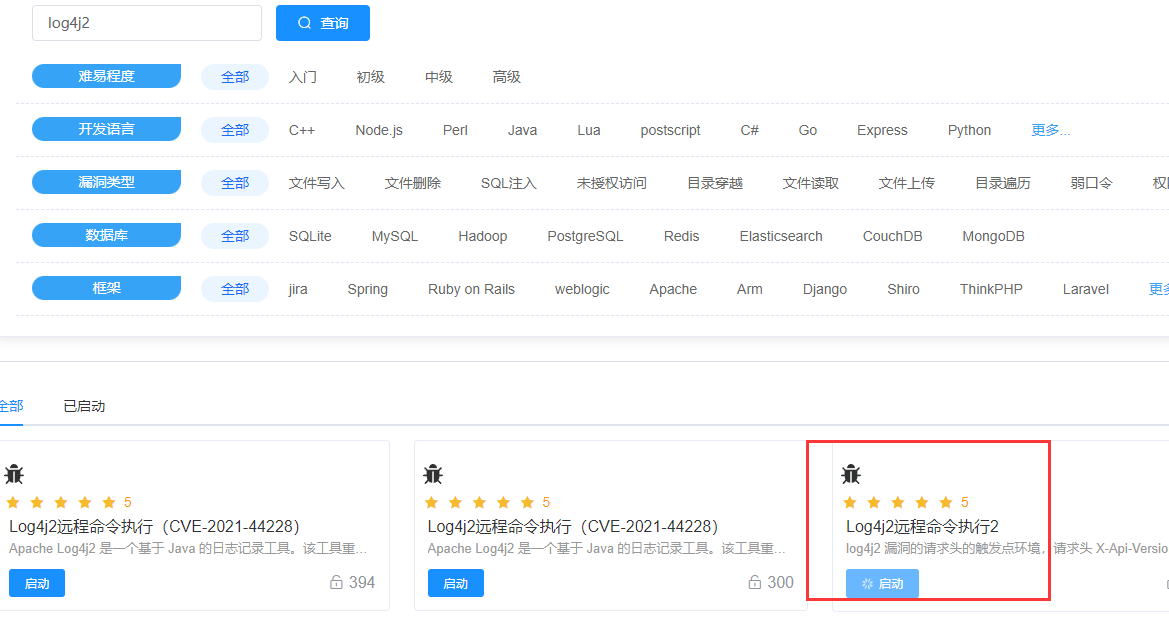
Task: Focus the log4j2 search input field
Action: point(147,23)
